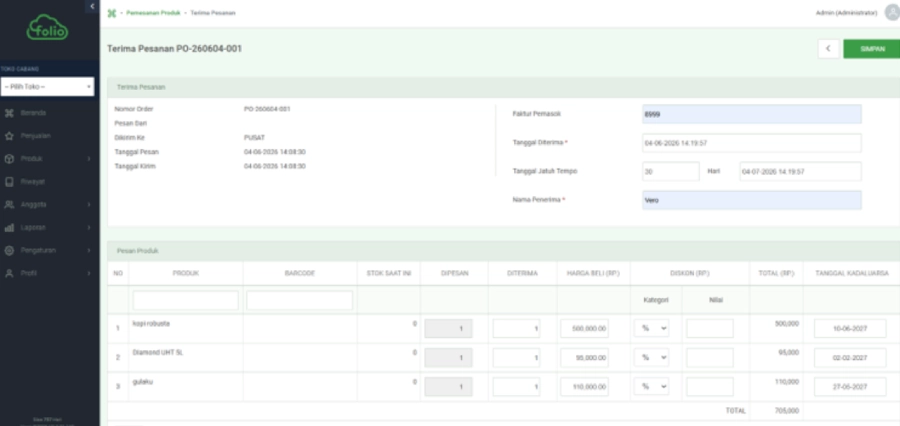Expand the Laporan submenu chevron
Image resolution: width=900 pixels, height=426 pixels.
coord(89,227)
